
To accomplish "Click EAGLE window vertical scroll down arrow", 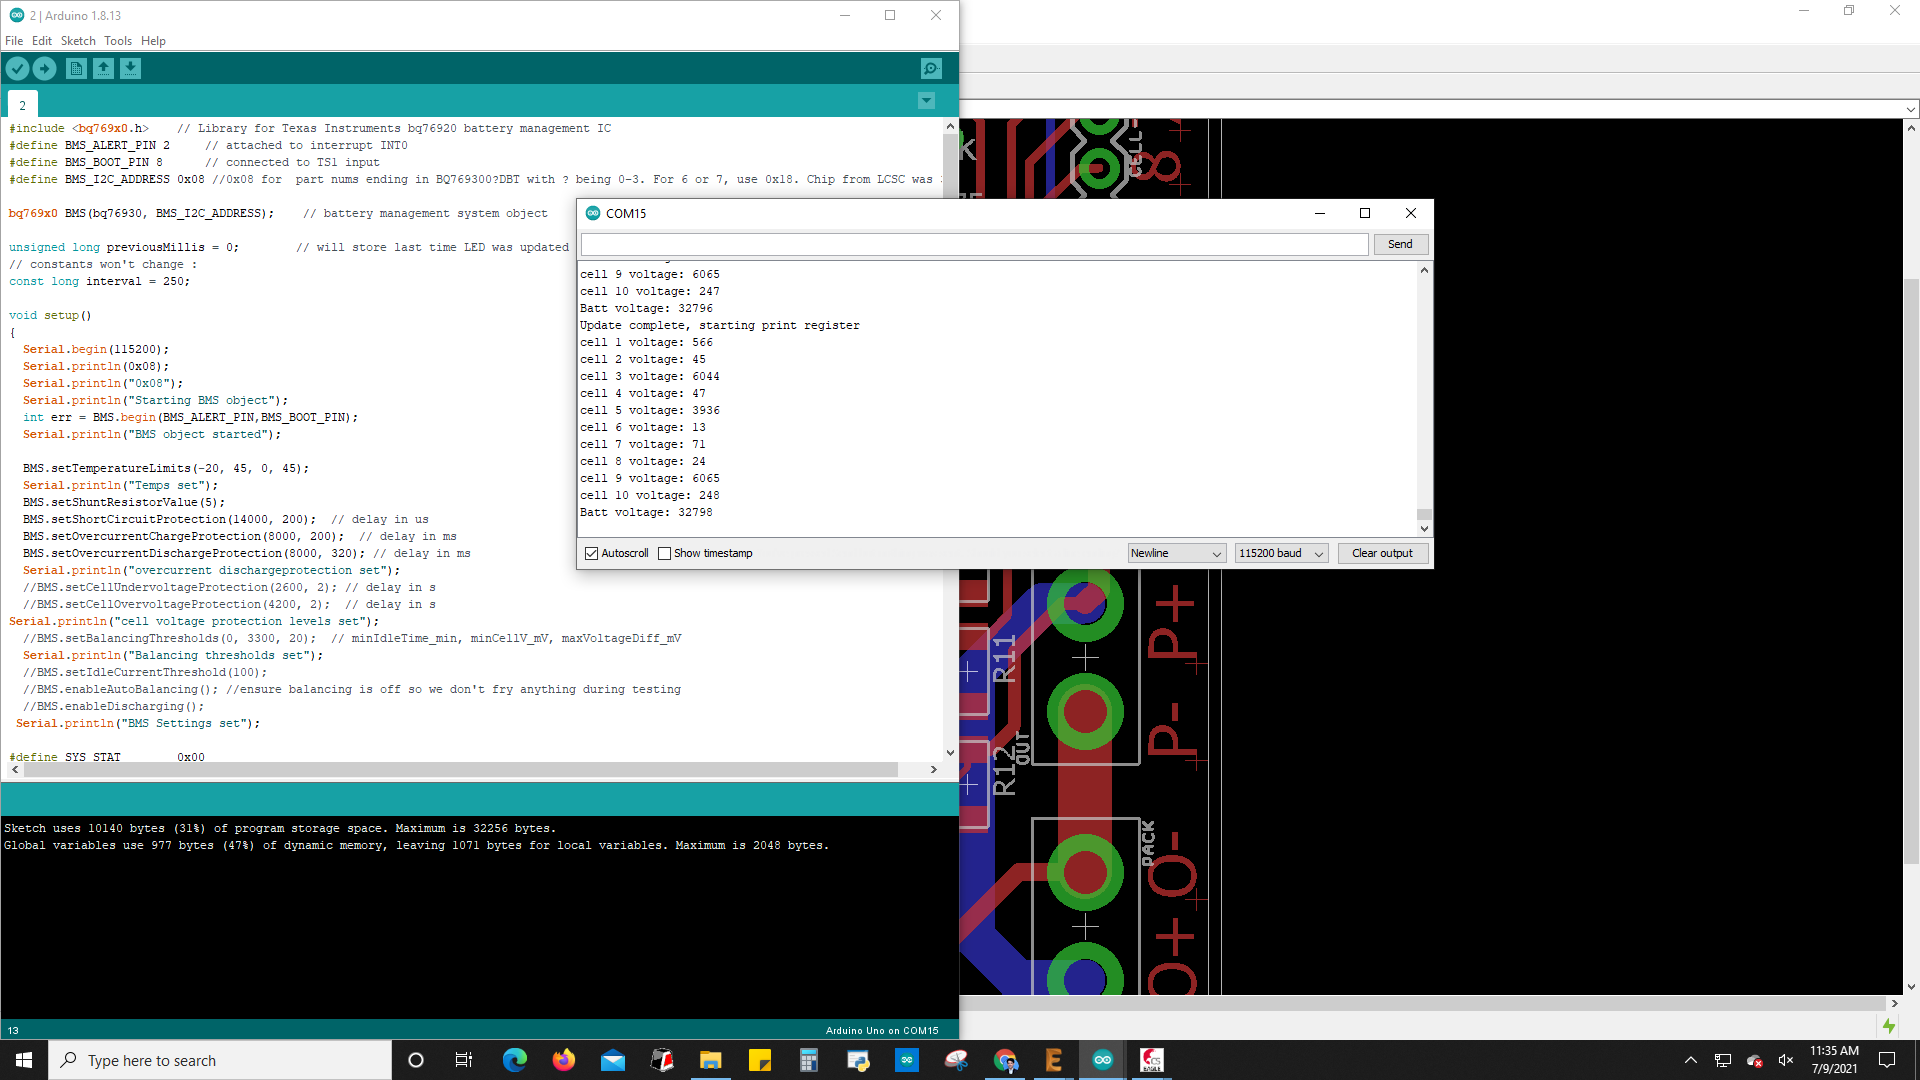I will pos(1911,987).
